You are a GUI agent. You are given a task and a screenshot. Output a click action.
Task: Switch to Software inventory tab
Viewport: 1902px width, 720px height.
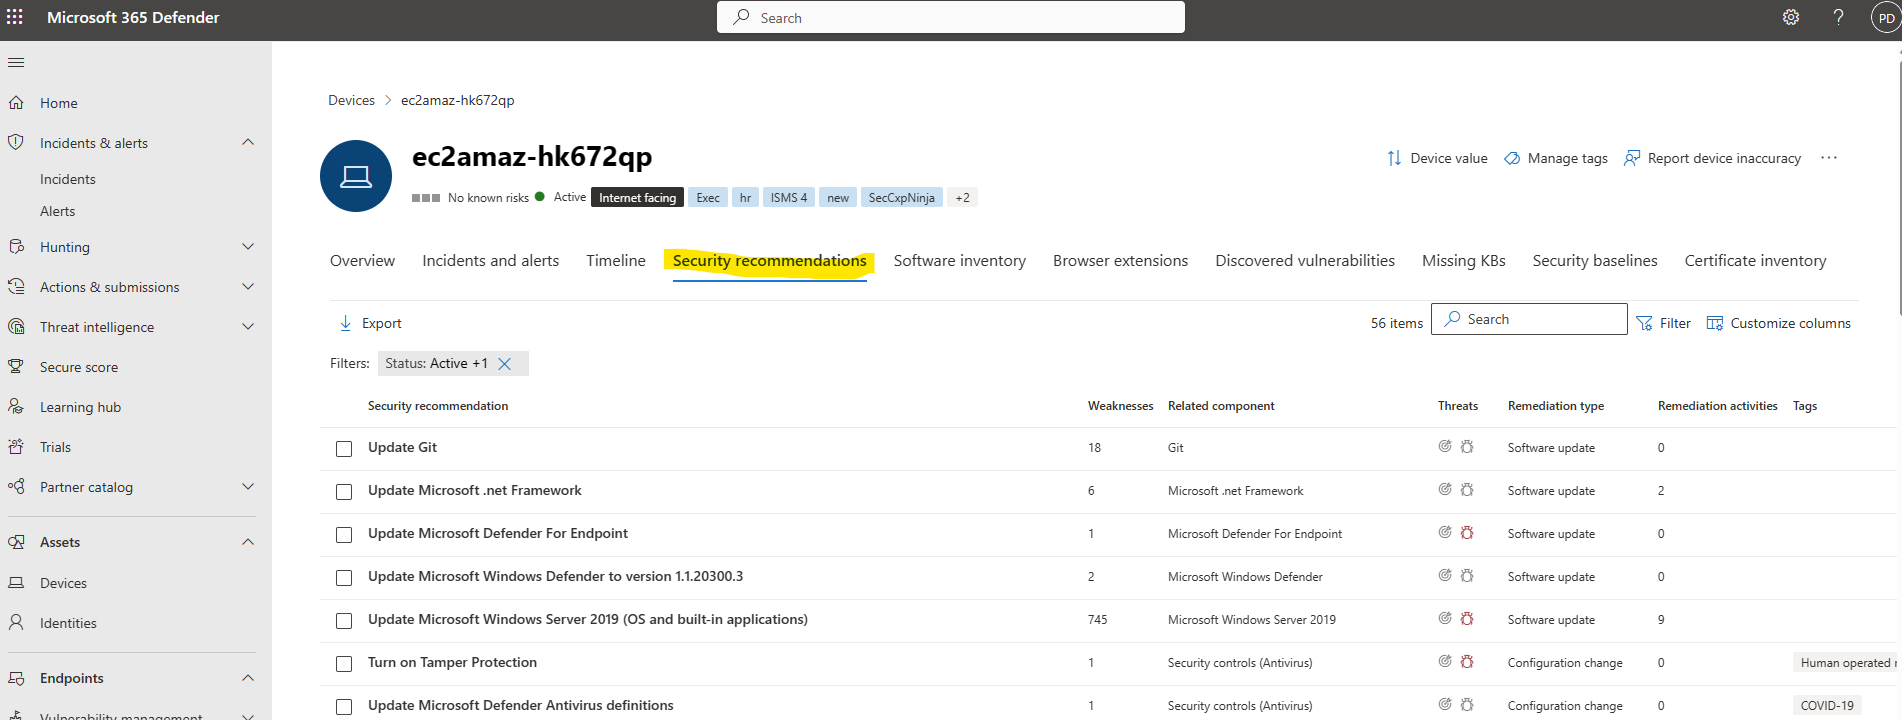click(959, 261)
